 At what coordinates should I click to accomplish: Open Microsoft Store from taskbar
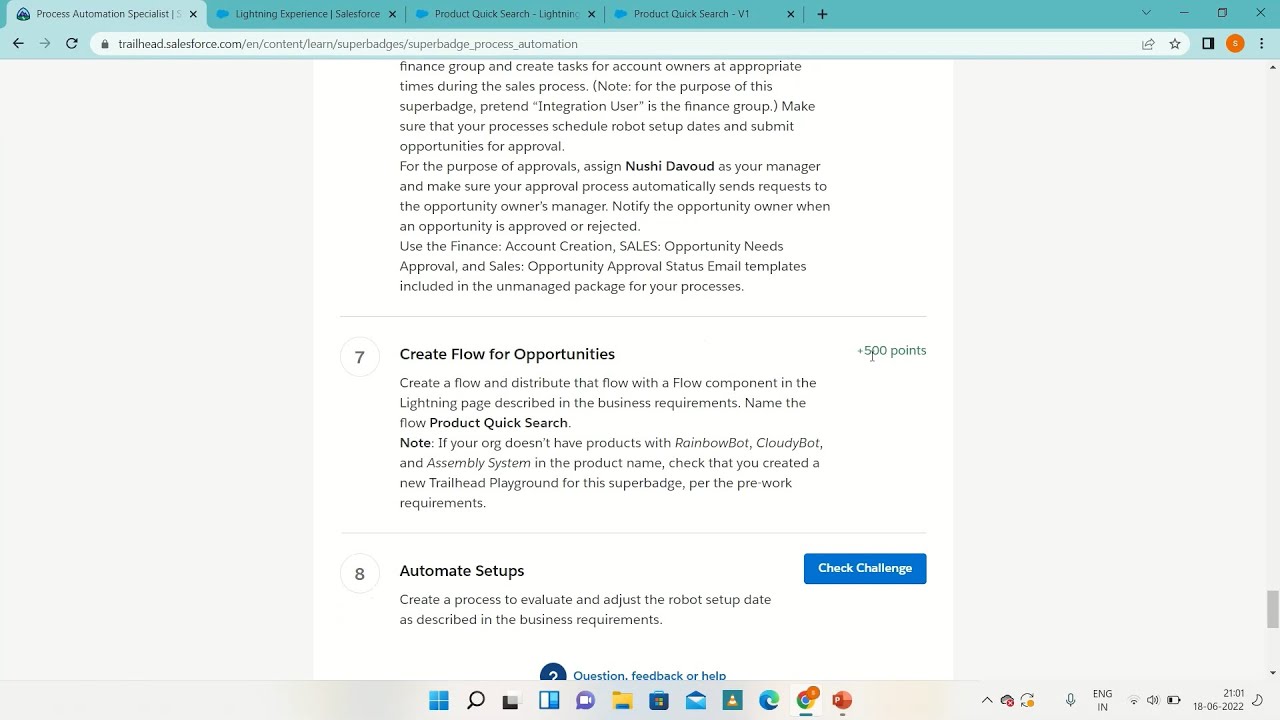coord(659,700)
